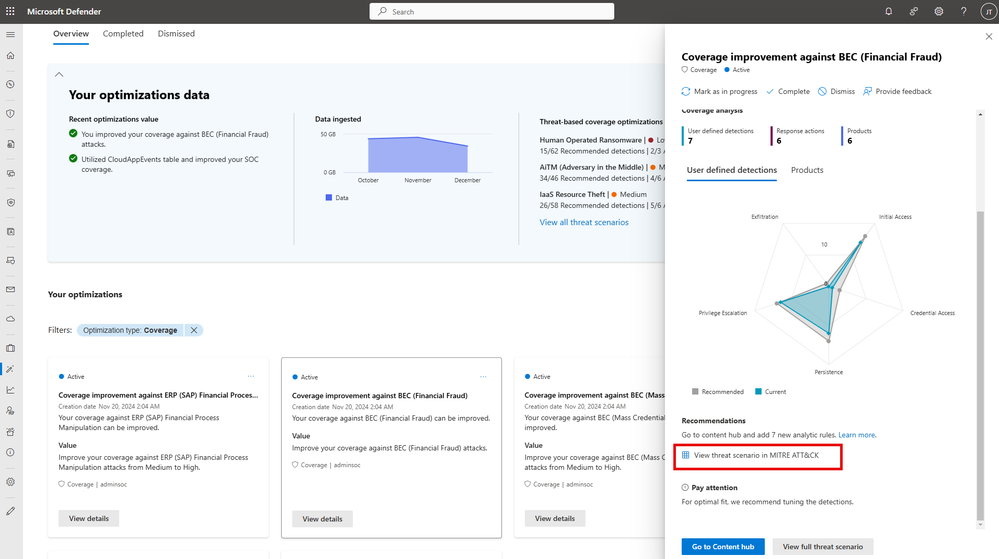
Task: Click the Optimization type: Coverage filter pill
Action: point(130,330)
